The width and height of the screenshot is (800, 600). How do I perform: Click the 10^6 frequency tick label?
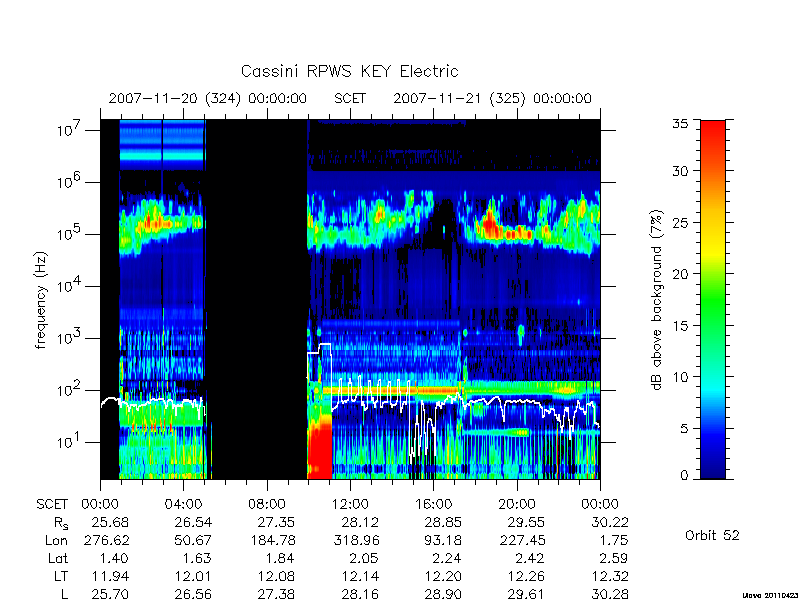71,181
